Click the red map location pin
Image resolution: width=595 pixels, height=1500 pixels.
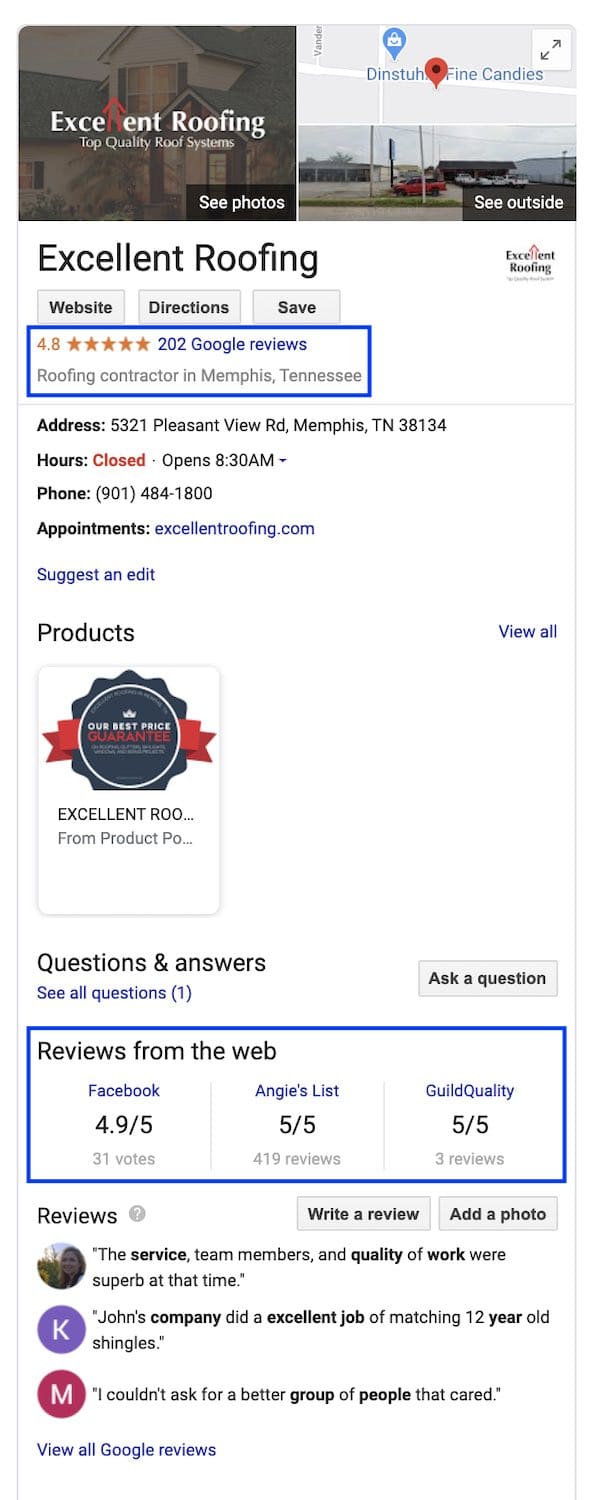click(435, 73)
